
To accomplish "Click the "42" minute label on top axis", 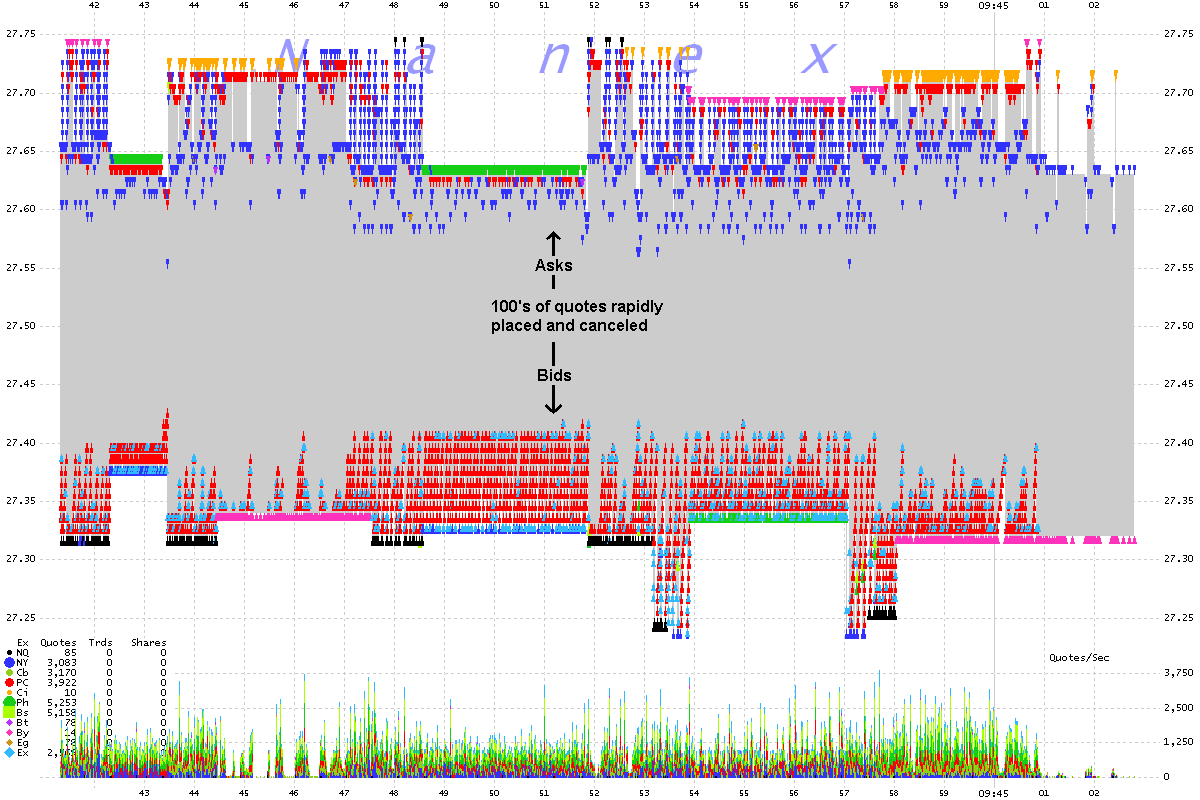I will tap(94, 5).
